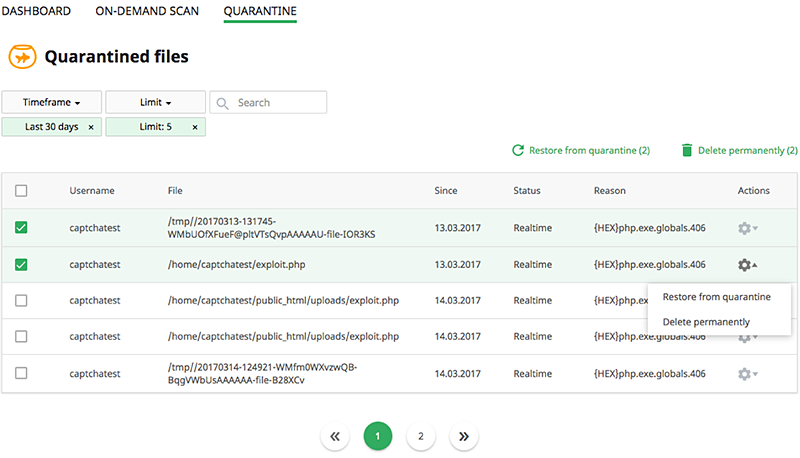Remove the Limit: 5 filter tag
The height and width of the screenshot is (458, 800).
point(195,127)
